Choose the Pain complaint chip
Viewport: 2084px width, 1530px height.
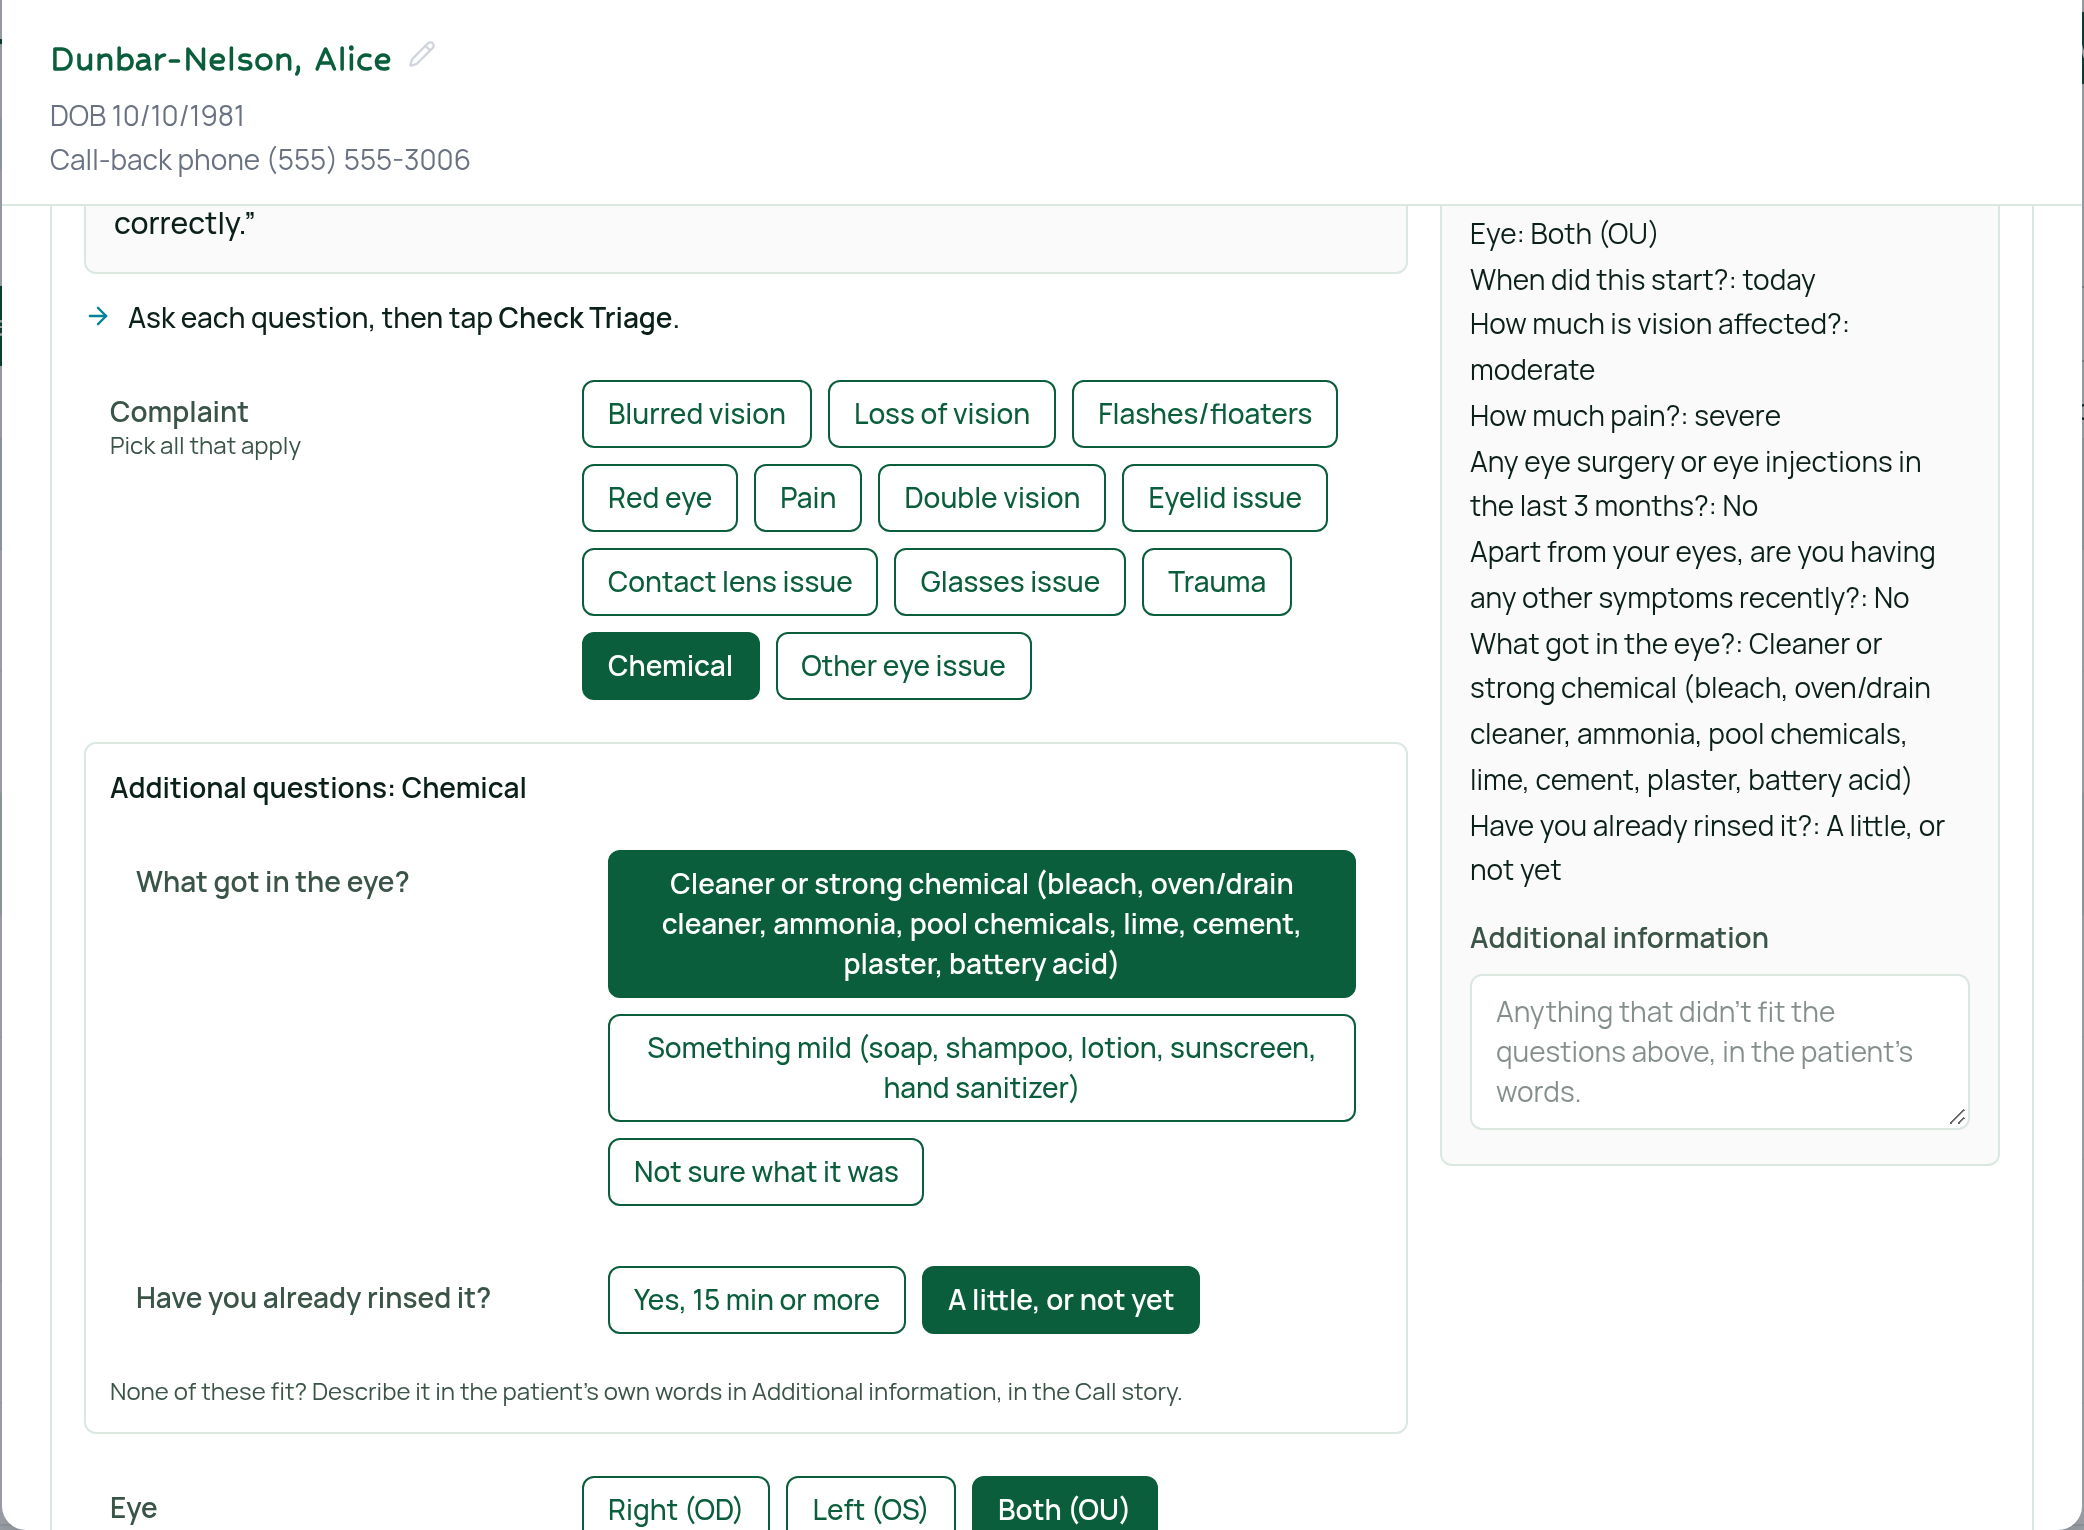[x=807, y=498]
